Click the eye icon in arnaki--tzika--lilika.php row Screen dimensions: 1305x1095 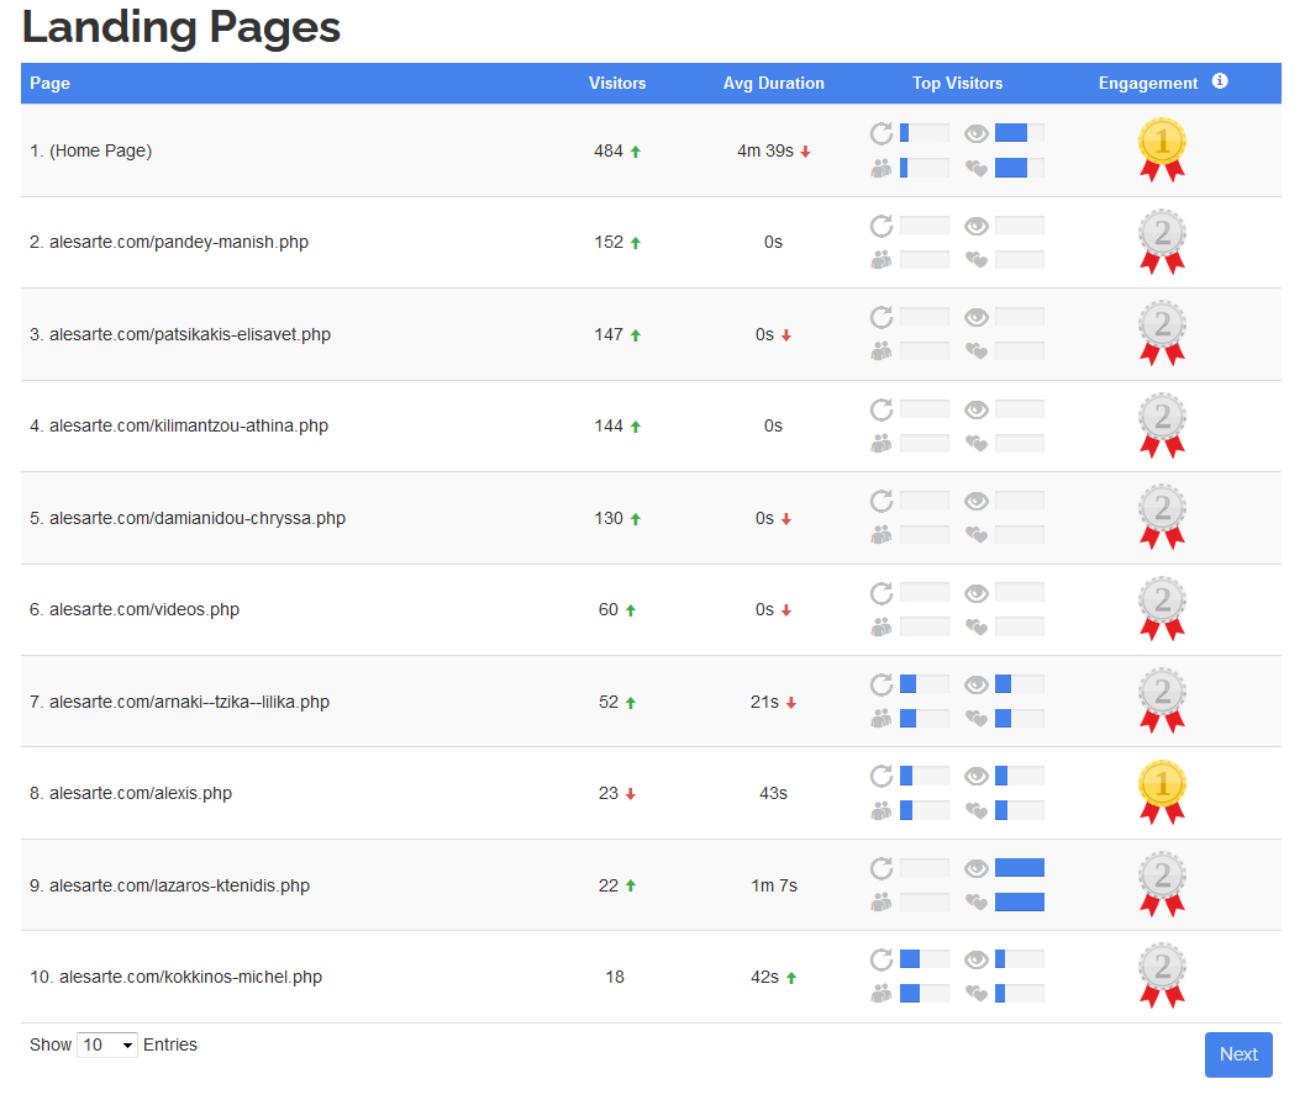click(x=976, y=685)
